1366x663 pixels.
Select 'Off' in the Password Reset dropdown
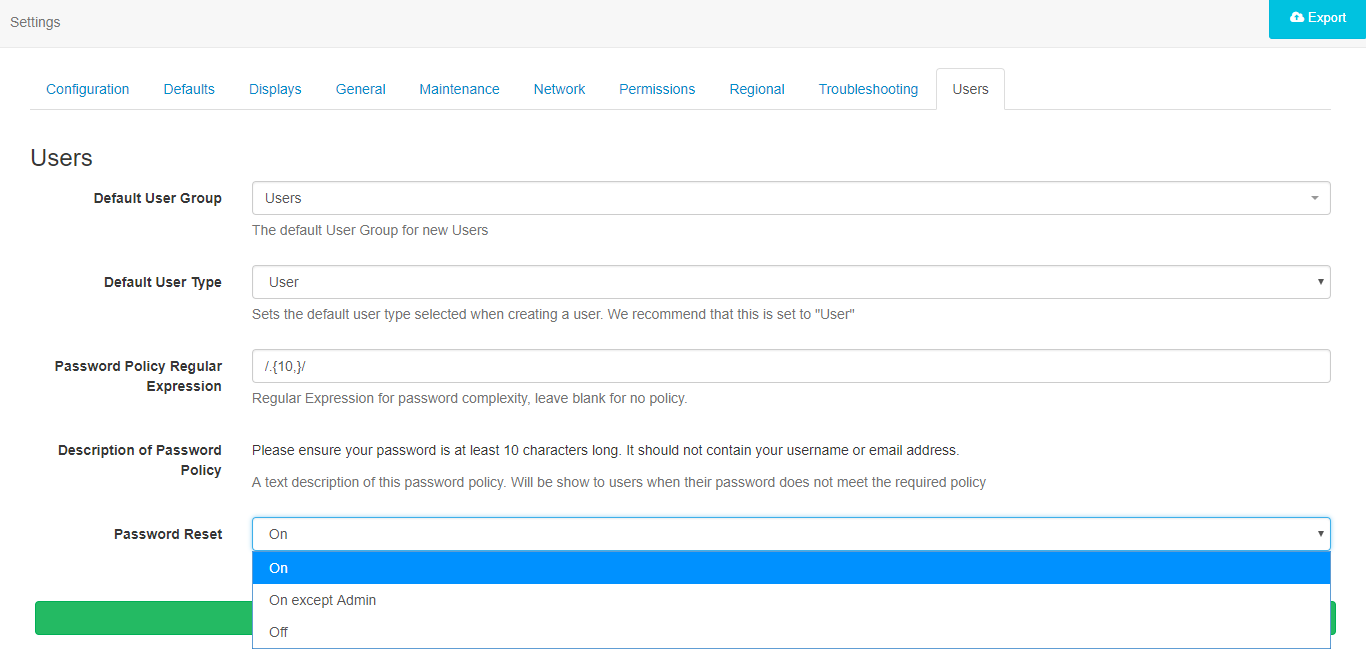click(x=277, y=631)
